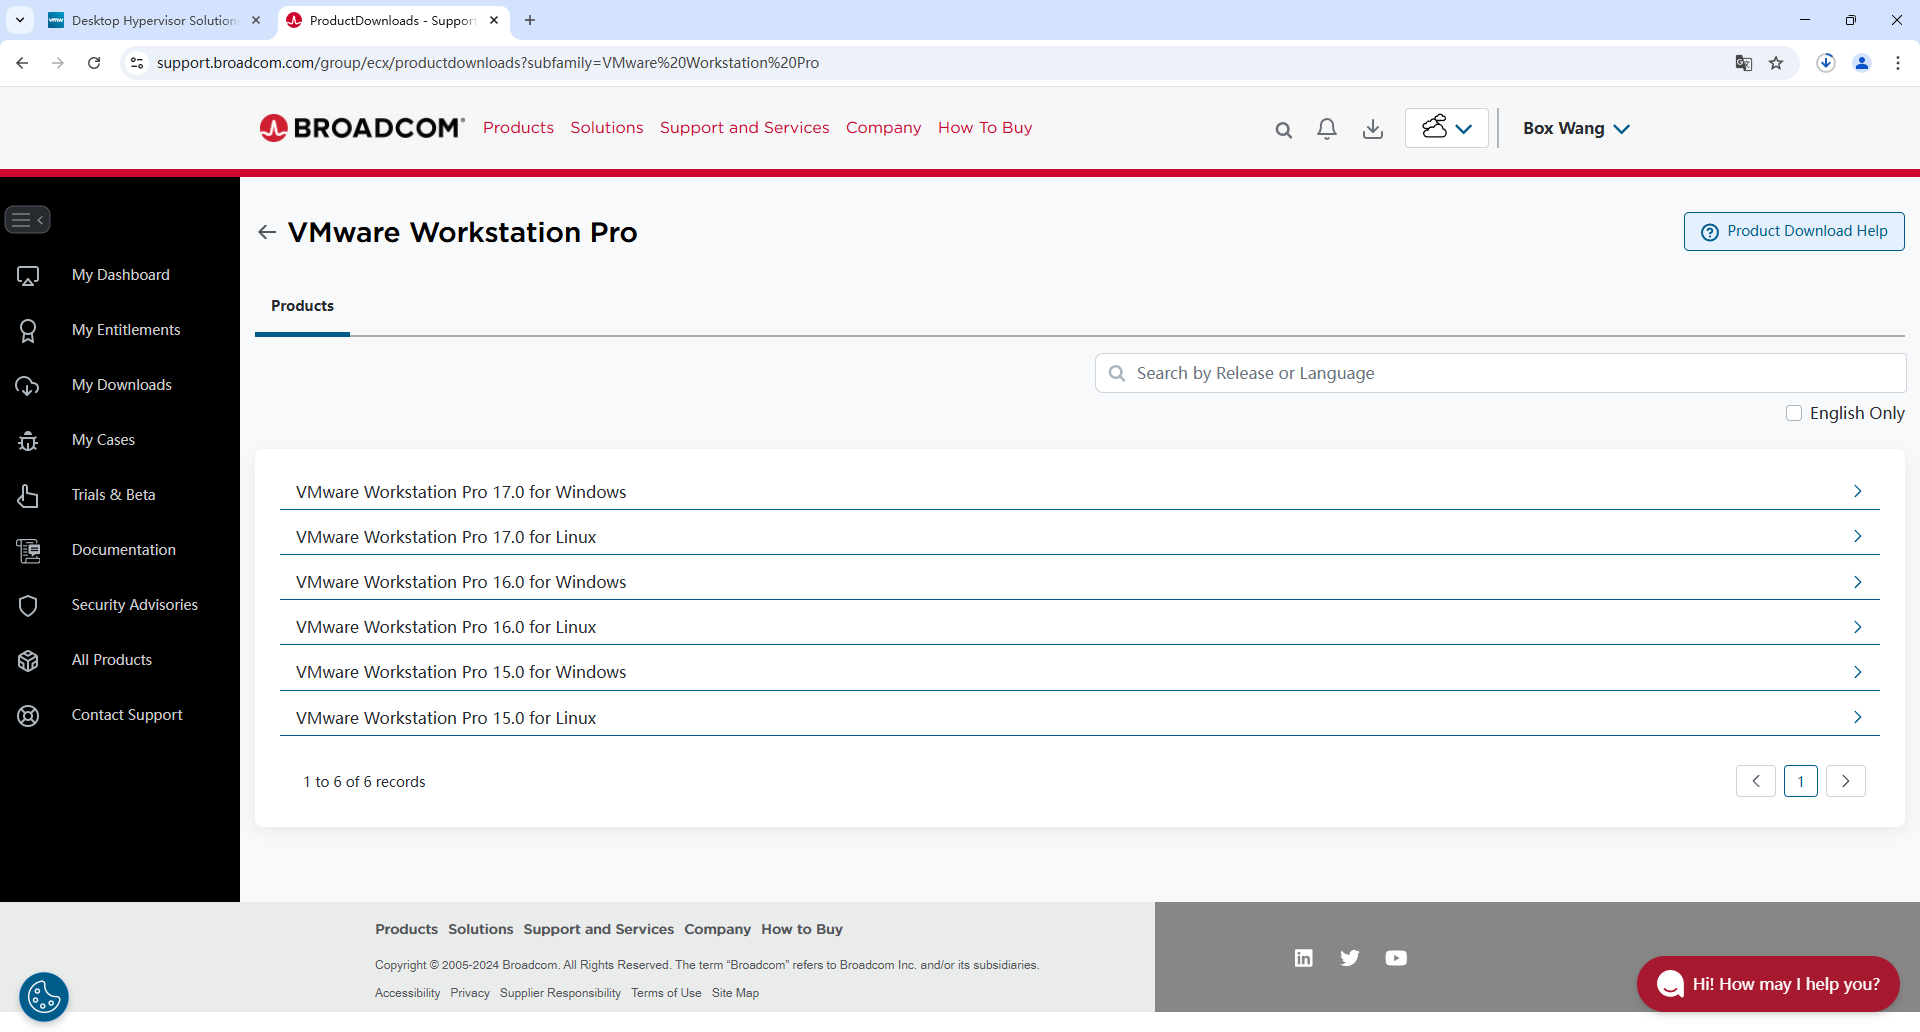Go to the next page of records
Viewport: 1920px width, 1032px height.
point(1846,781)
